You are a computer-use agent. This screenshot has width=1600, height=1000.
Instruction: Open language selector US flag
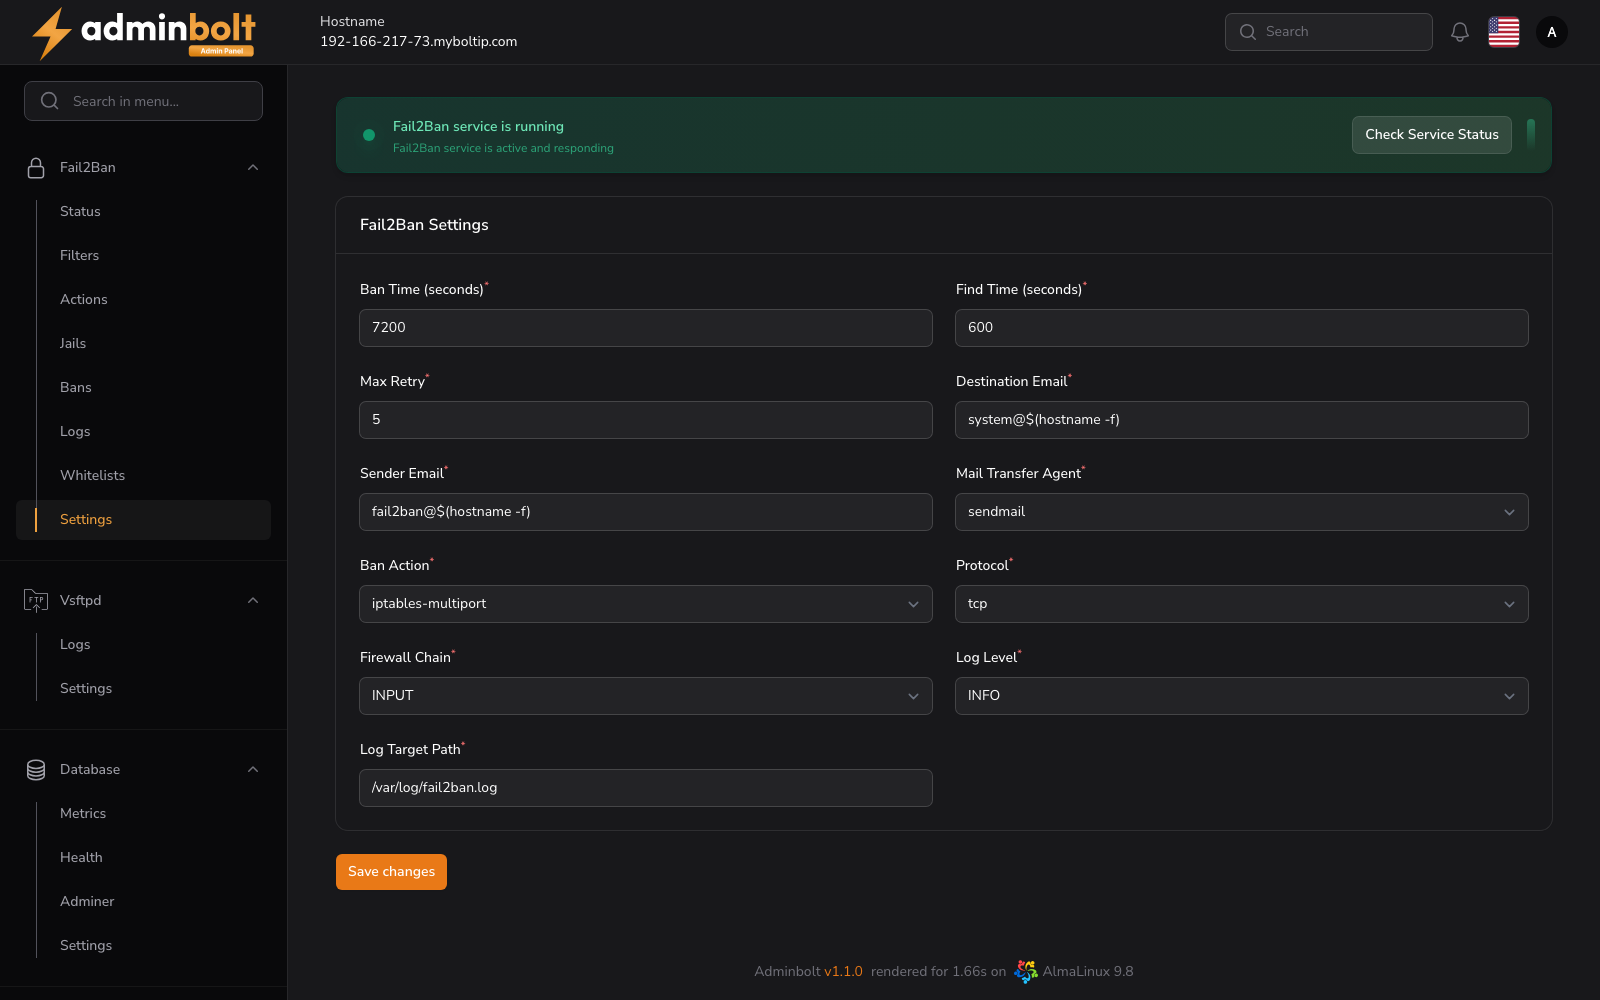click(1504, 32)
